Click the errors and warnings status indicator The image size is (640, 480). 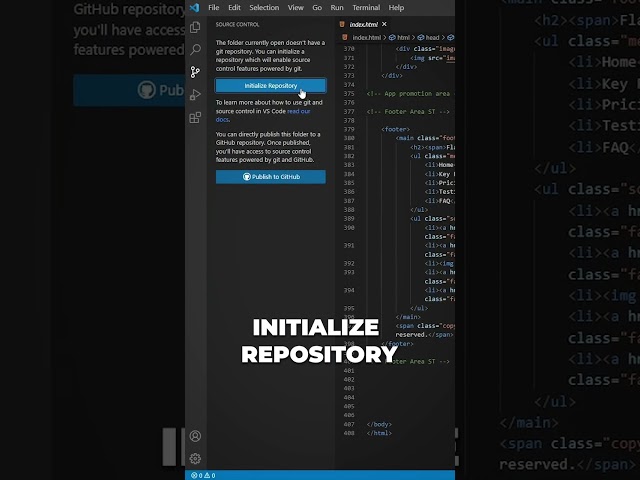[x=203, y=476]
